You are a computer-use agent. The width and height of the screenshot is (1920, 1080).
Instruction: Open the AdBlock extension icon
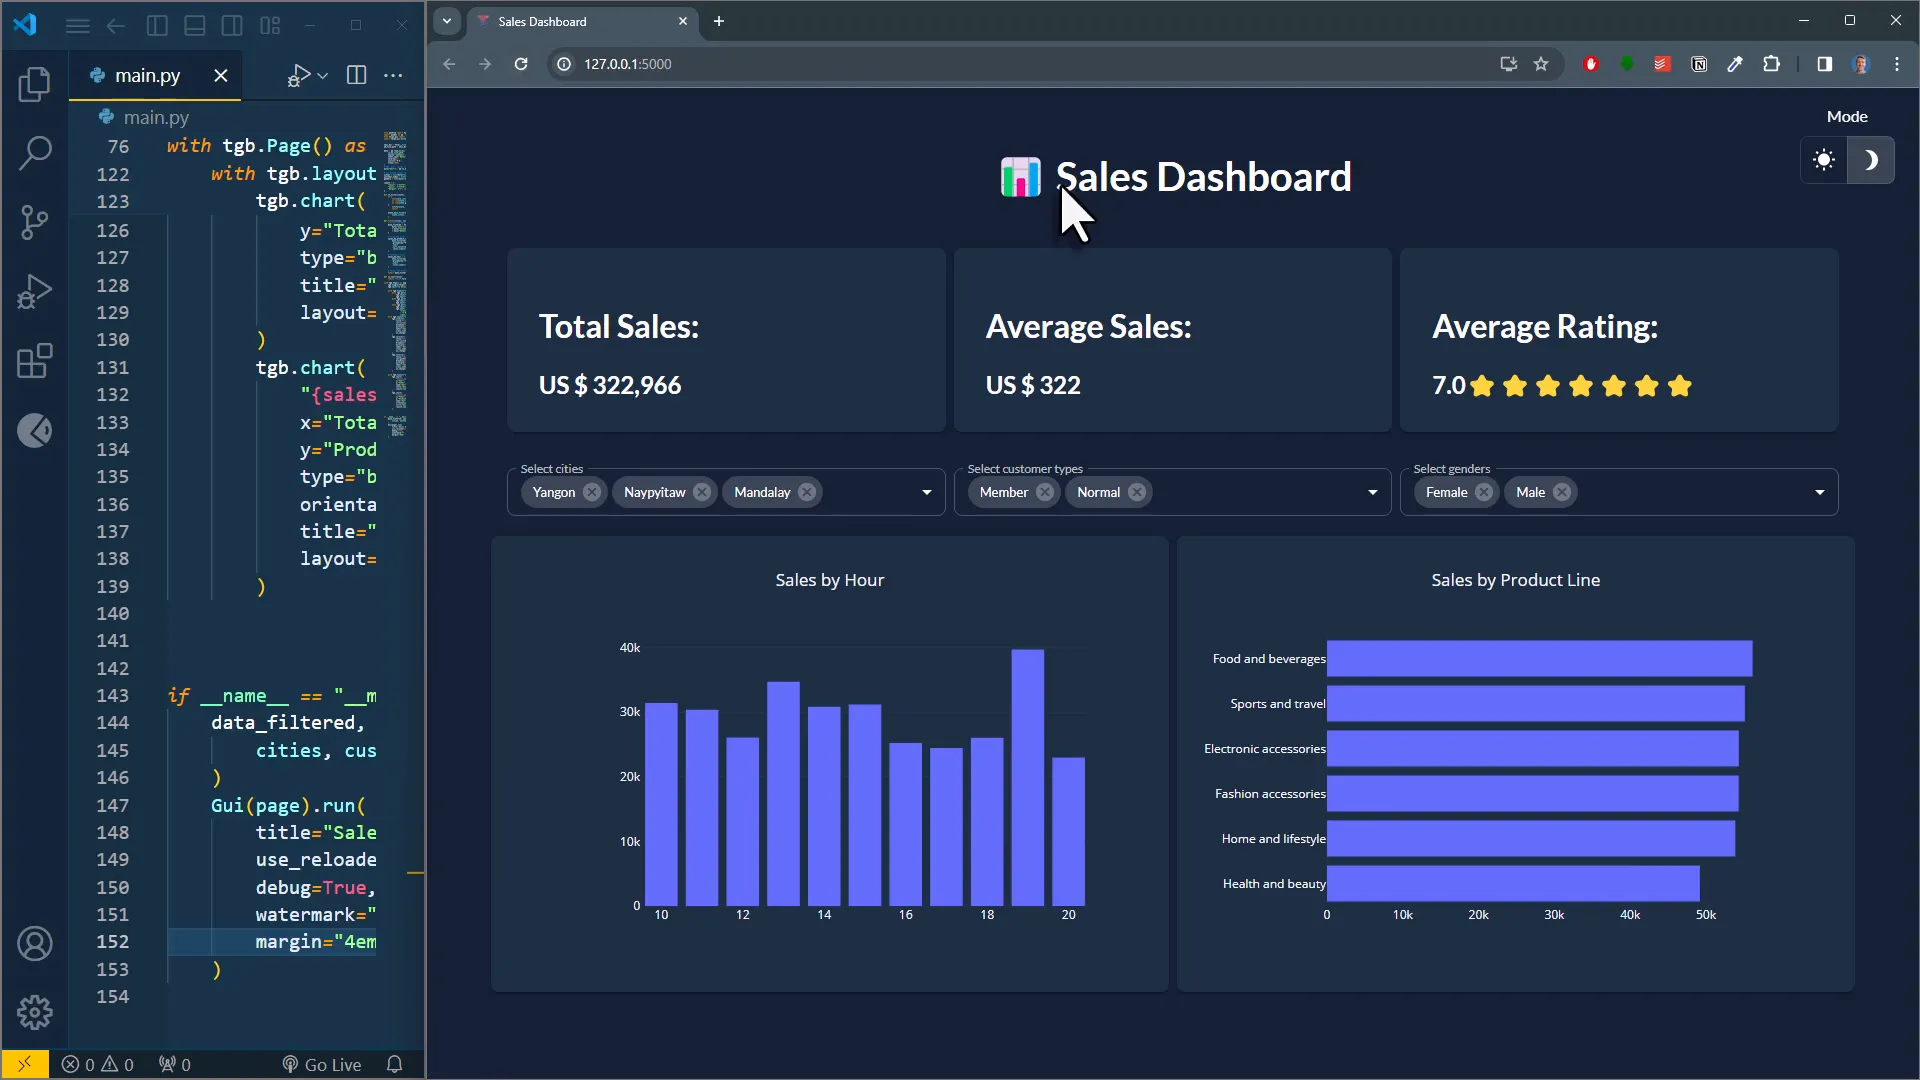click(x=1591, y=64)
